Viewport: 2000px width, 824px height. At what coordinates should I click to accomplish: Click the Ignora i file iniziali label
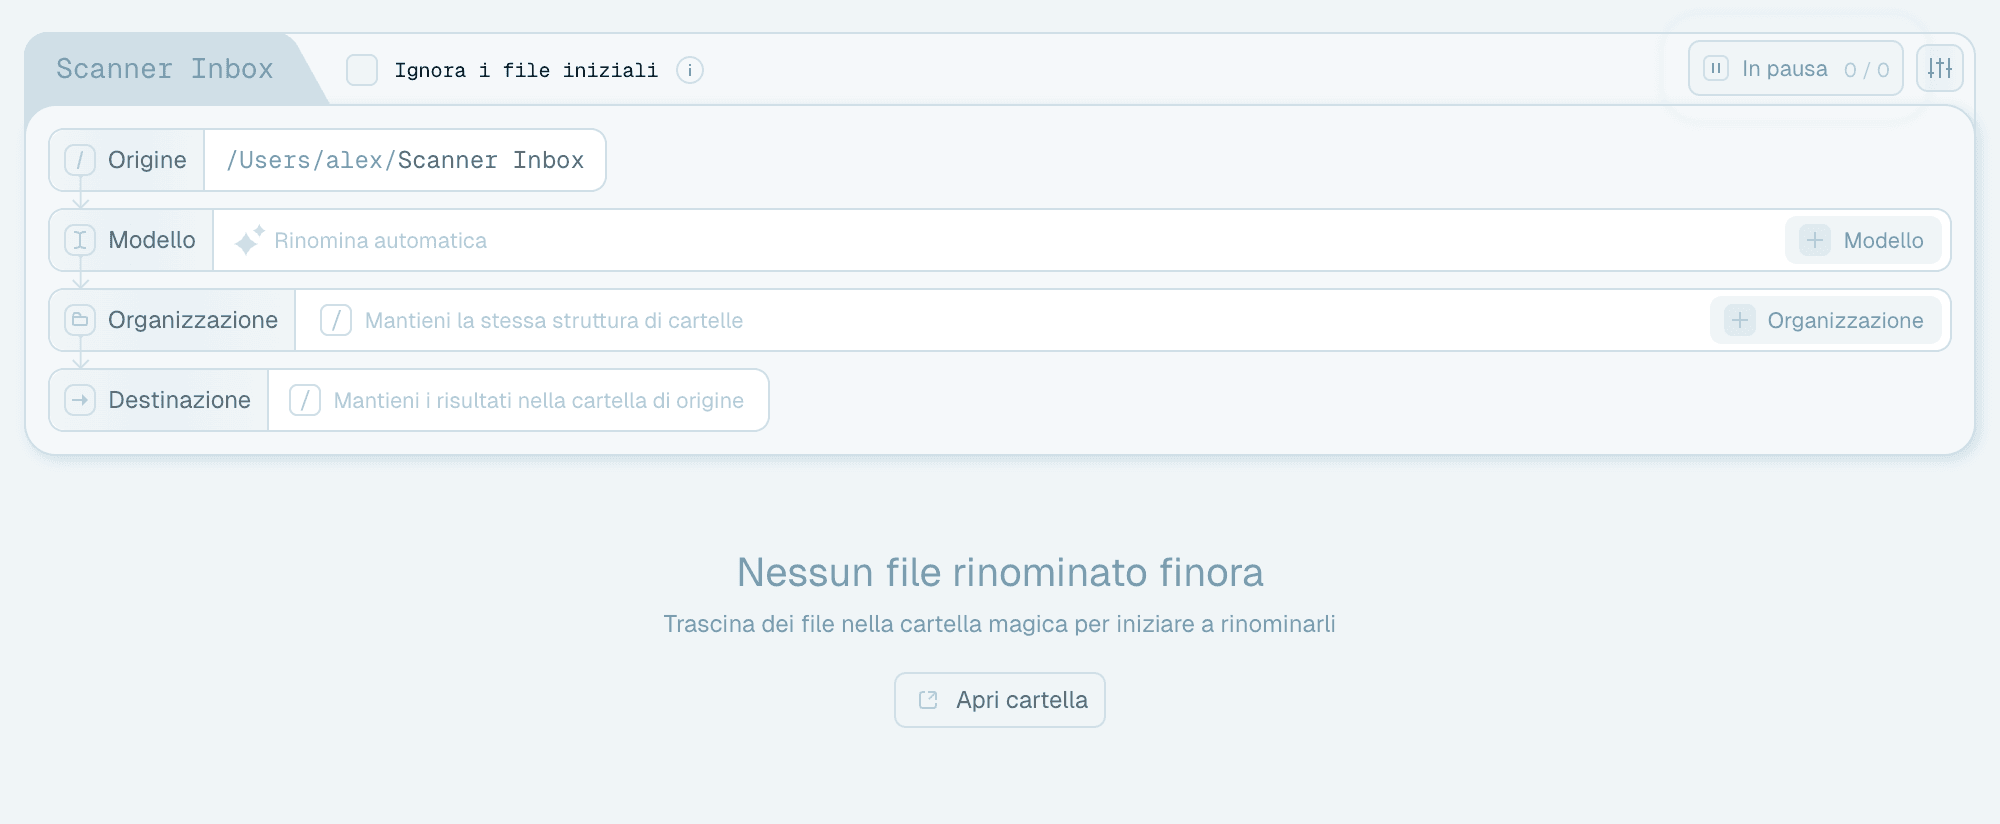[526, 70]
